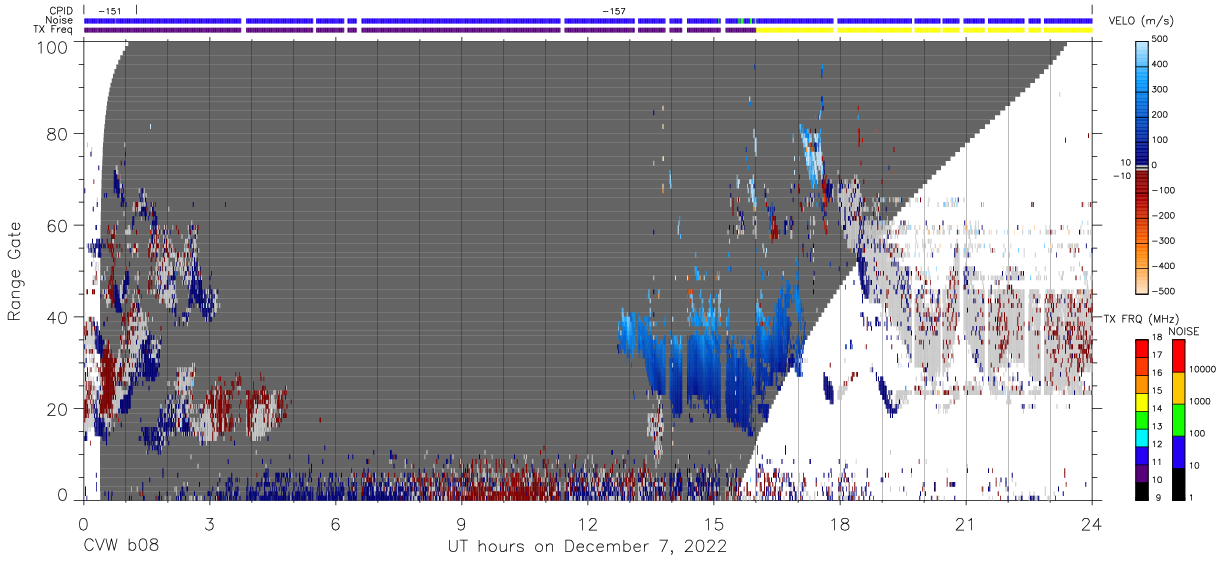
Task: Click the 12 MHz frequency label
Action: (x=1158, y=444)
